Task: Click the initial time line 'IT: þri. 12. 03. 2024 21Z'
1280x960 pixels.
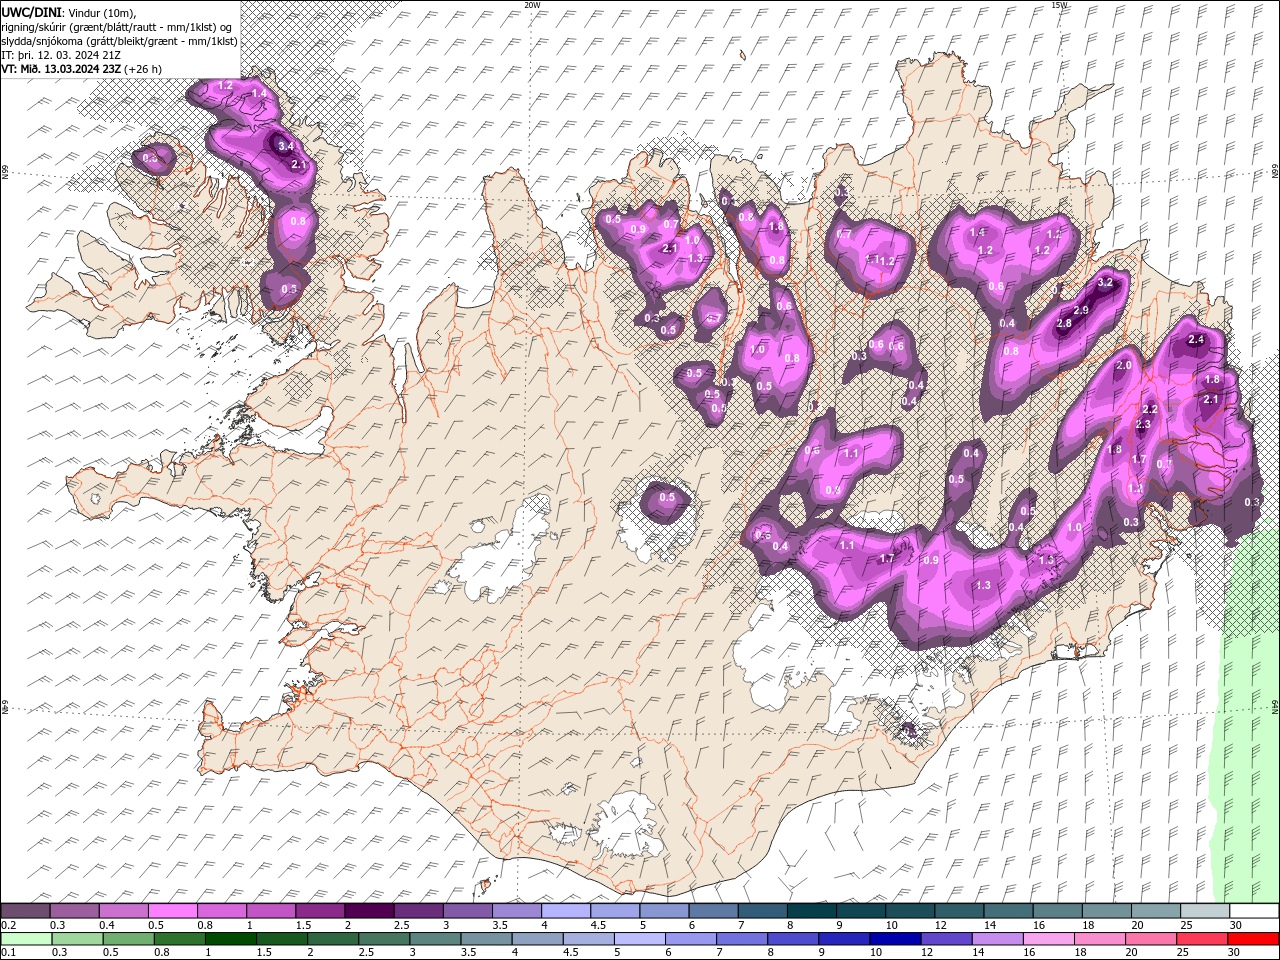Action: click(x=60, y=55)
